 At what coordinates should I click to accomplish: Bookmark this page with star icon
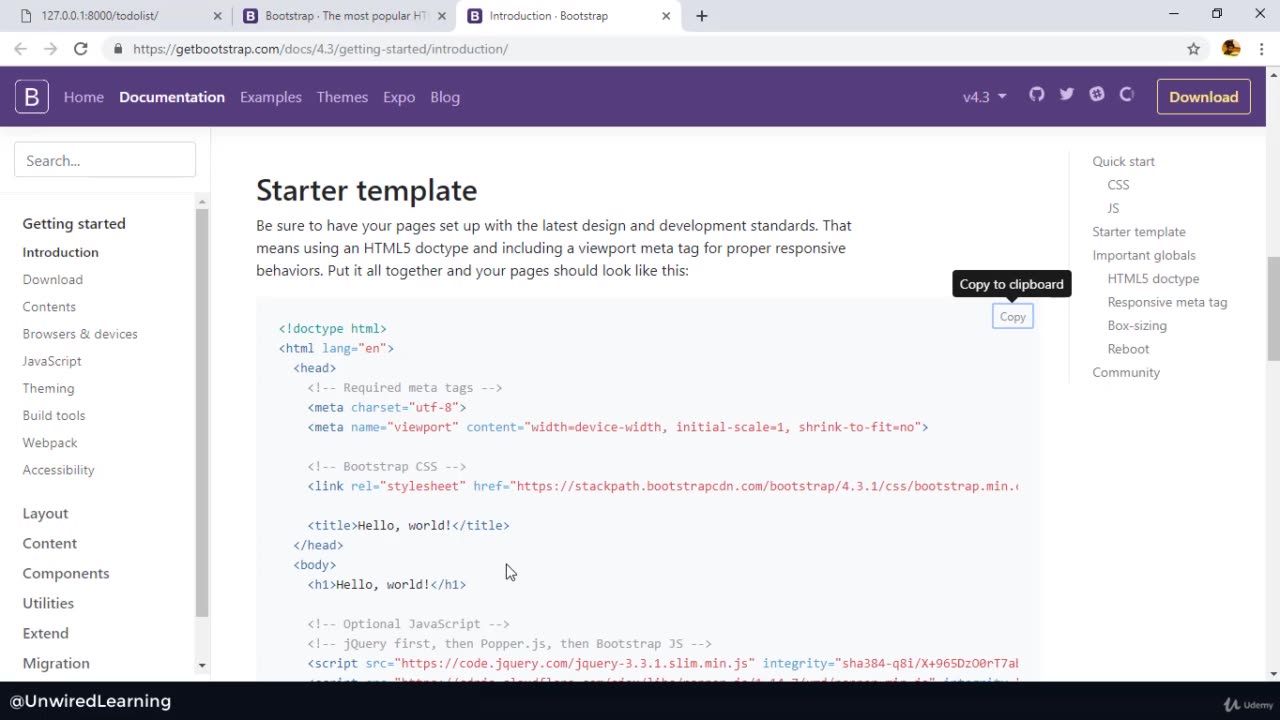click(x=1193, y=48)
